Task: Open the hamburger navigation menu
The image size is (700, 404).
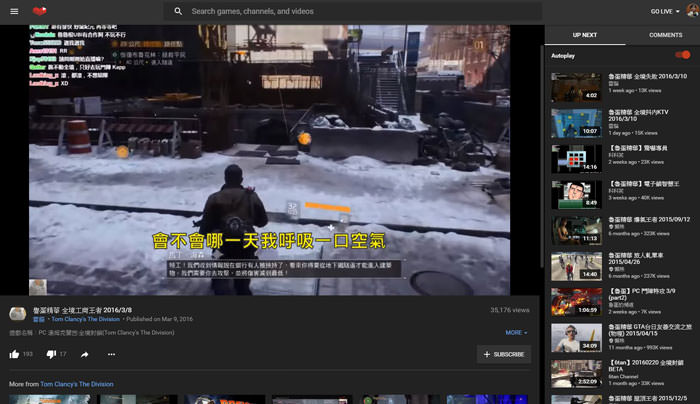Action: (14, 11)
